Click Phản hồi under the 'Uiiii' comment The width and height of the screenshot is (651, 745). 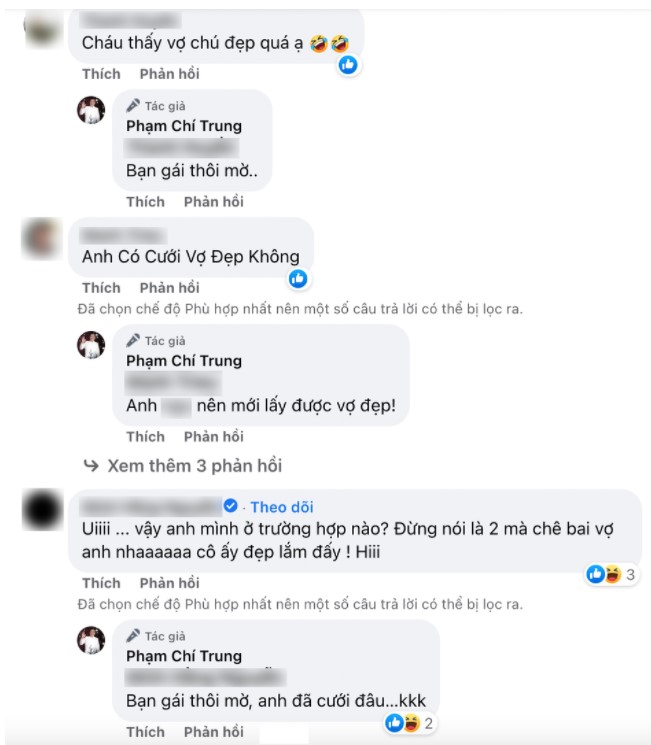[x=170, y=583]
